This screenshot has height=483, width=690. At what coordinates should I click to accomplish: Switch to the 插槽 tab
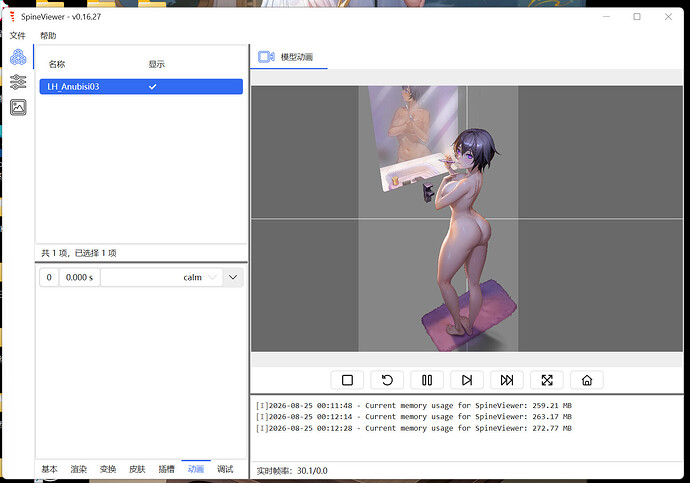[x=166, y=469]
